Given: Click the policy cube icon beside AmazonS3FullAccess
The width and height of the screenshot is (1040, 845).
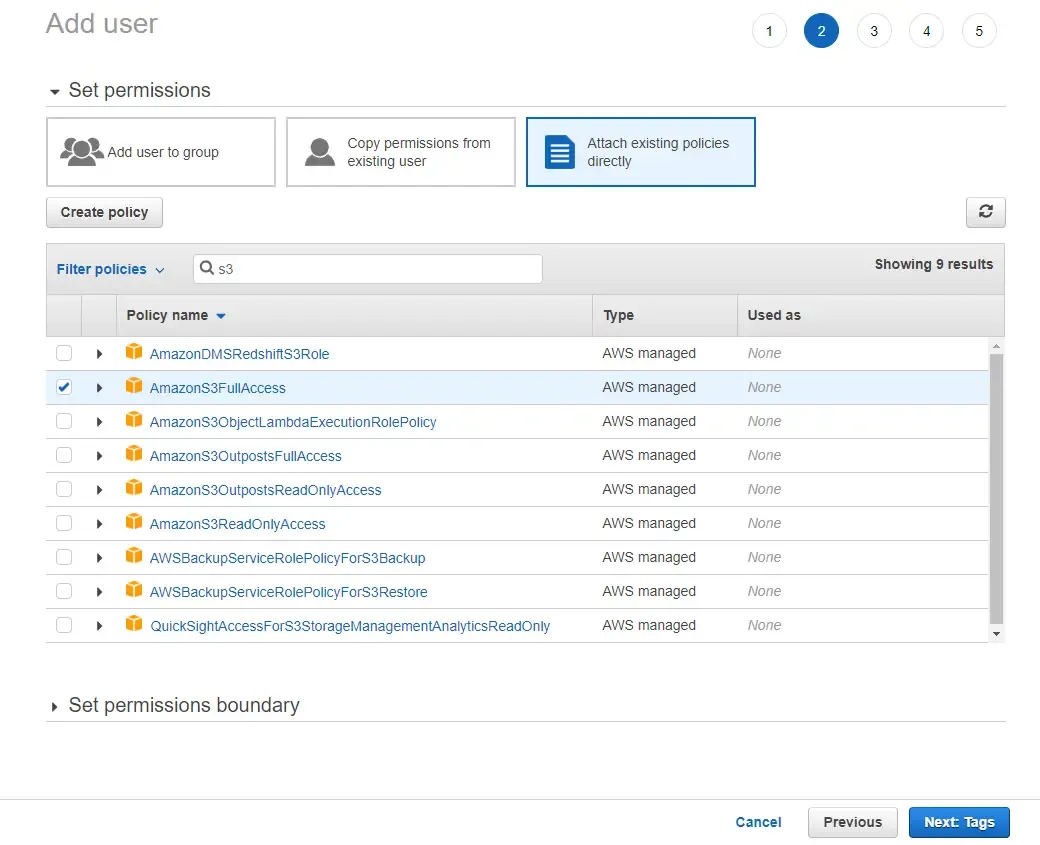Looking at the screenshot, I should (x=134, y=387).
